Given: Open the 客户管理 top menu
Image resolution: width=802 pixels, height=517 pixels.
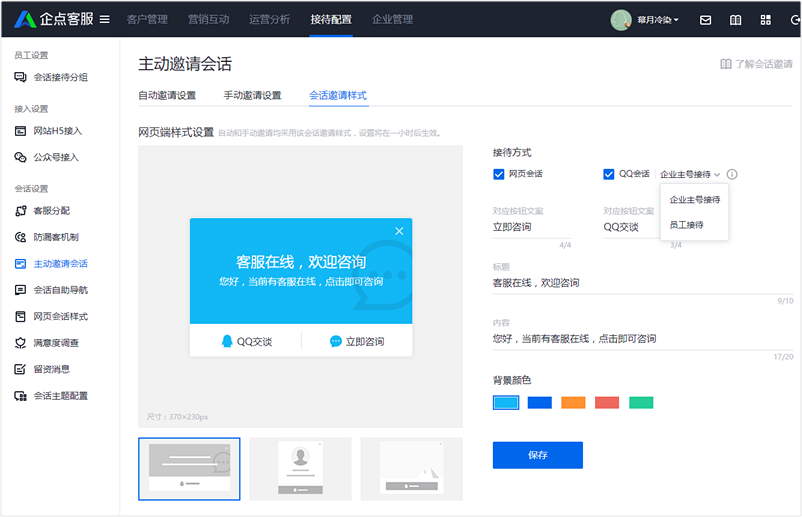Looking at the screenshot, I should click(147, 19).
